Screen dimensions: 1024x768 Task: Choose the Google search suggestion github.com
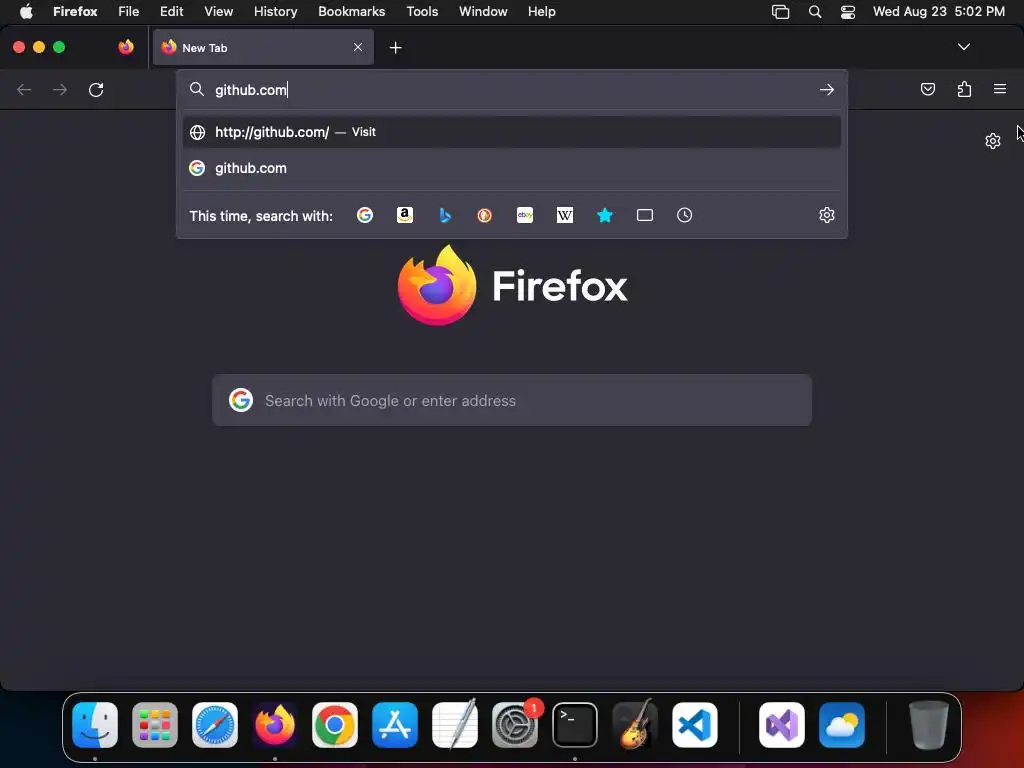click(x=511, y=168)
